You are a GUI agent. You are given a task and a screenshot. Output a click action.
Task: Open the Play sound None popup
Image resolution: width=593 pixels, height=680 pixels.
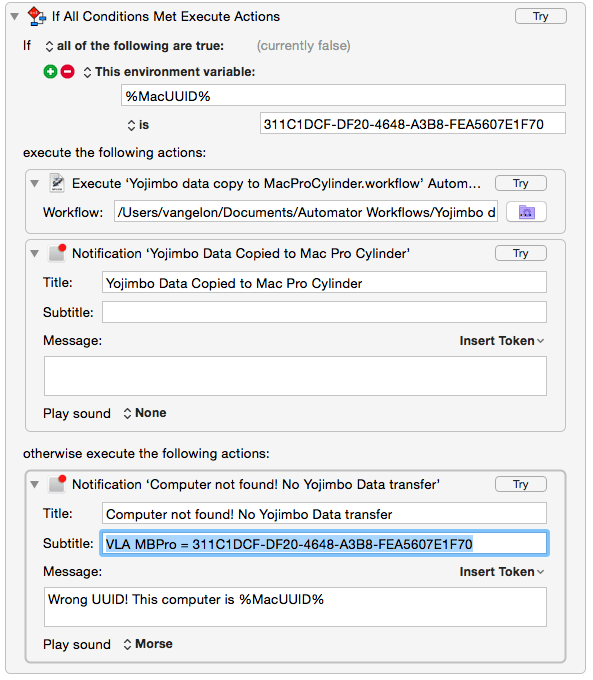tap(145, 413)
